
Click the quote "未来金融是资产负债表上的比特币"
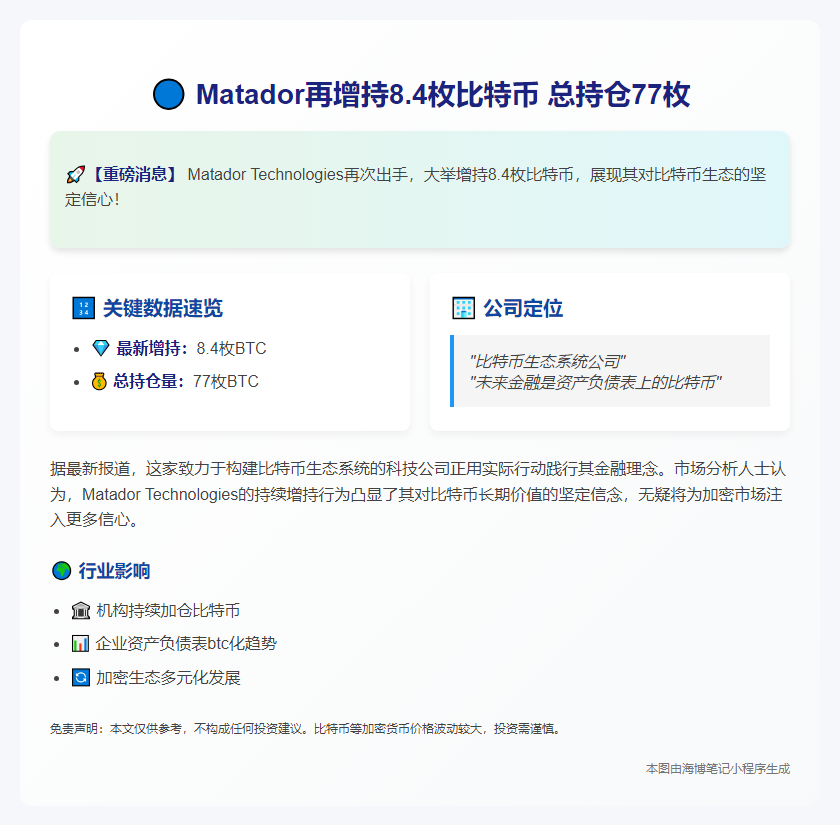tap(595, 382)
